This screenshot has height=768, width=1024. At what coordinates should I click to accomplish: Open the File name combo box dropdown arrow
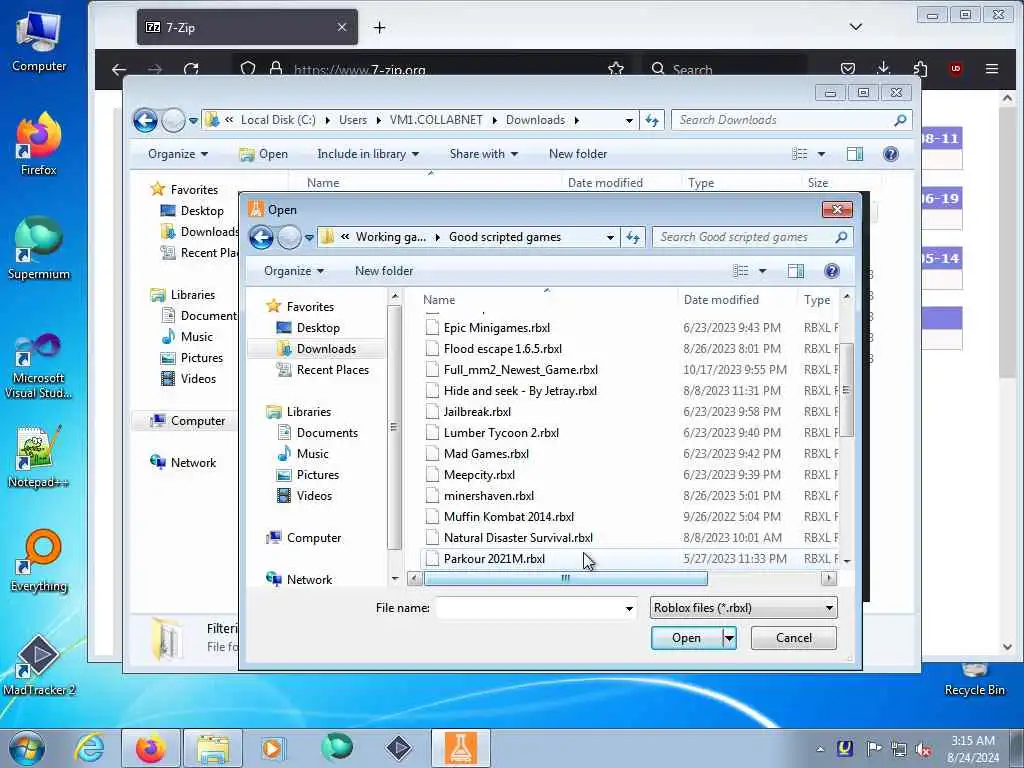[629, 609]
